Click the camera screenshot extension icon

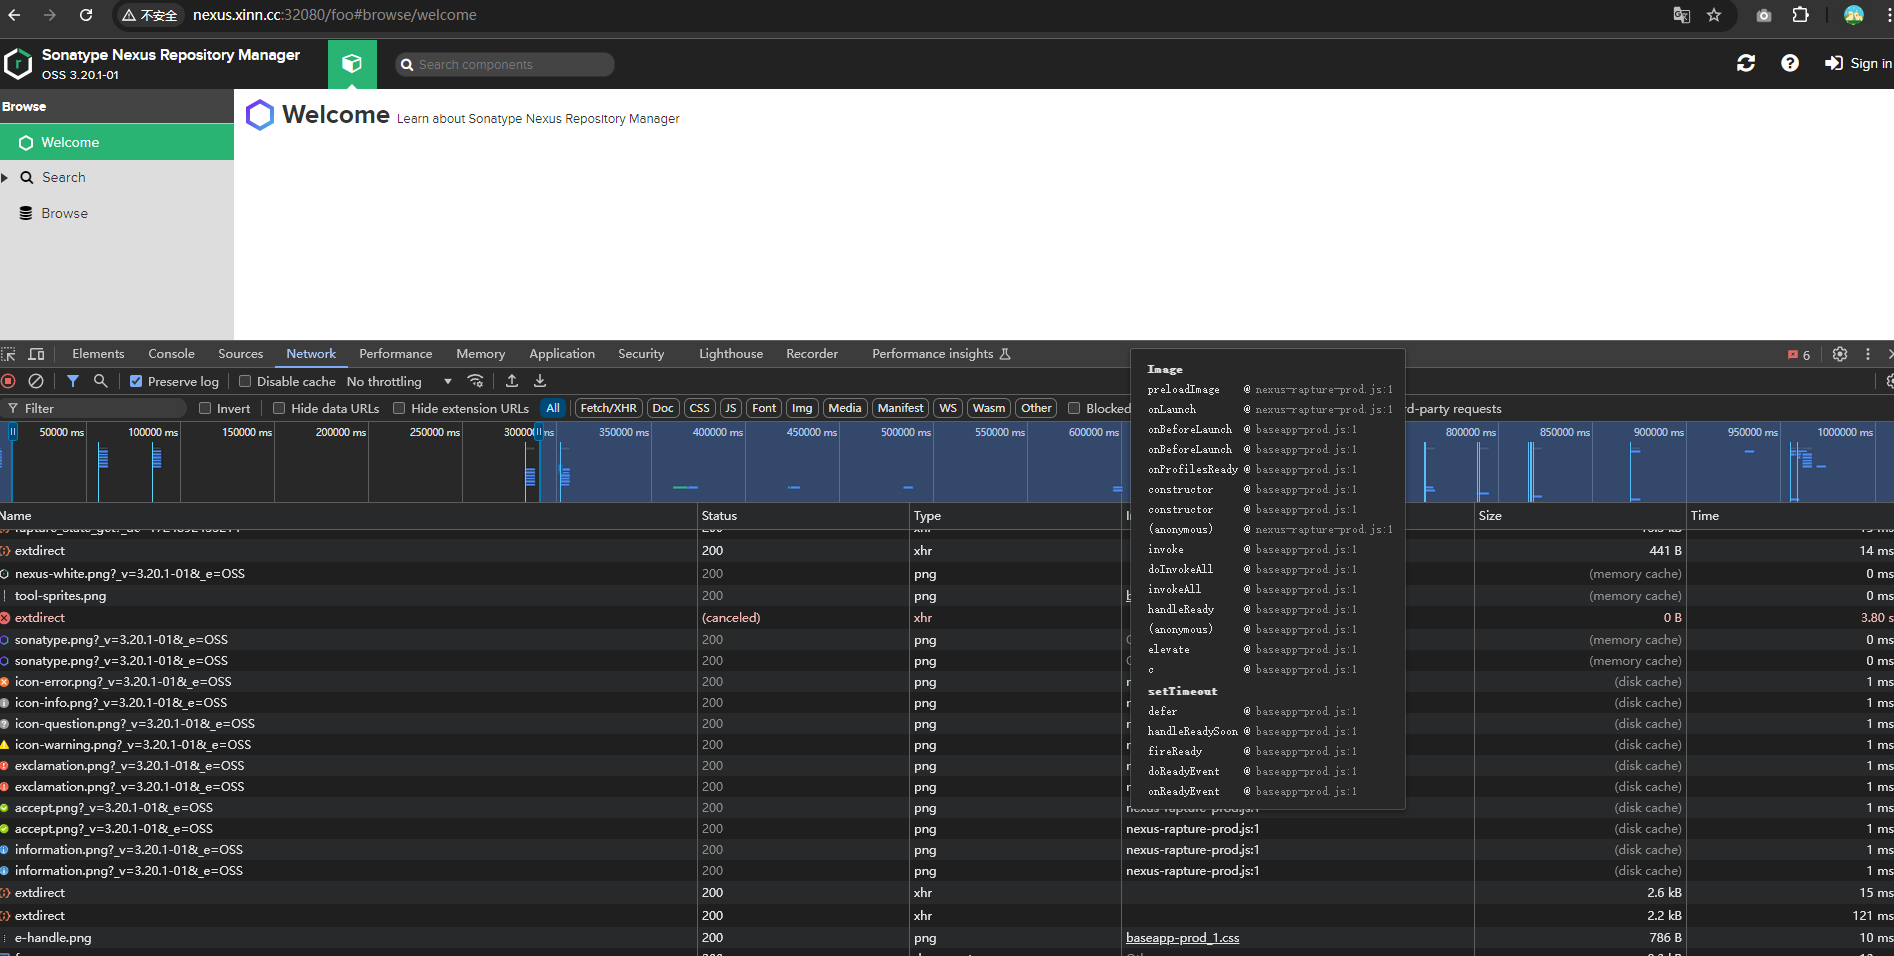click(1764, 15)
